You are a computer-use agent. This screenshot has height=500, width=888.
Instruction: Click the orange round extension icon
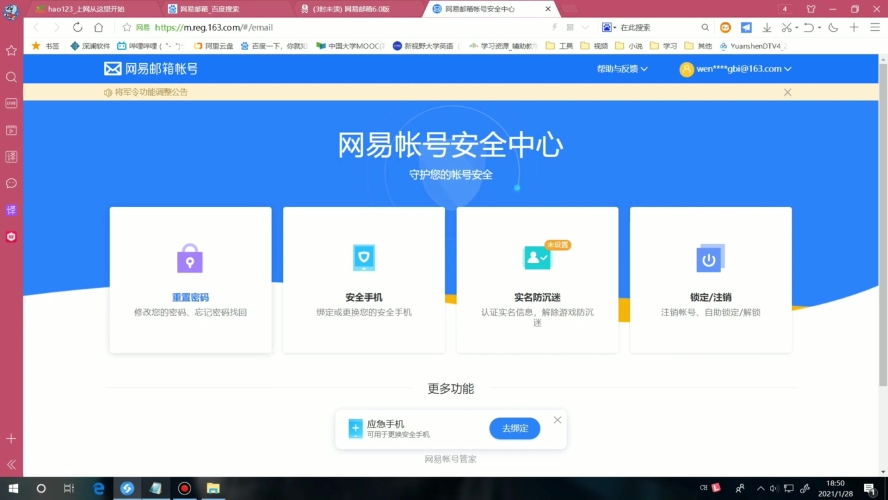[725, 27]
